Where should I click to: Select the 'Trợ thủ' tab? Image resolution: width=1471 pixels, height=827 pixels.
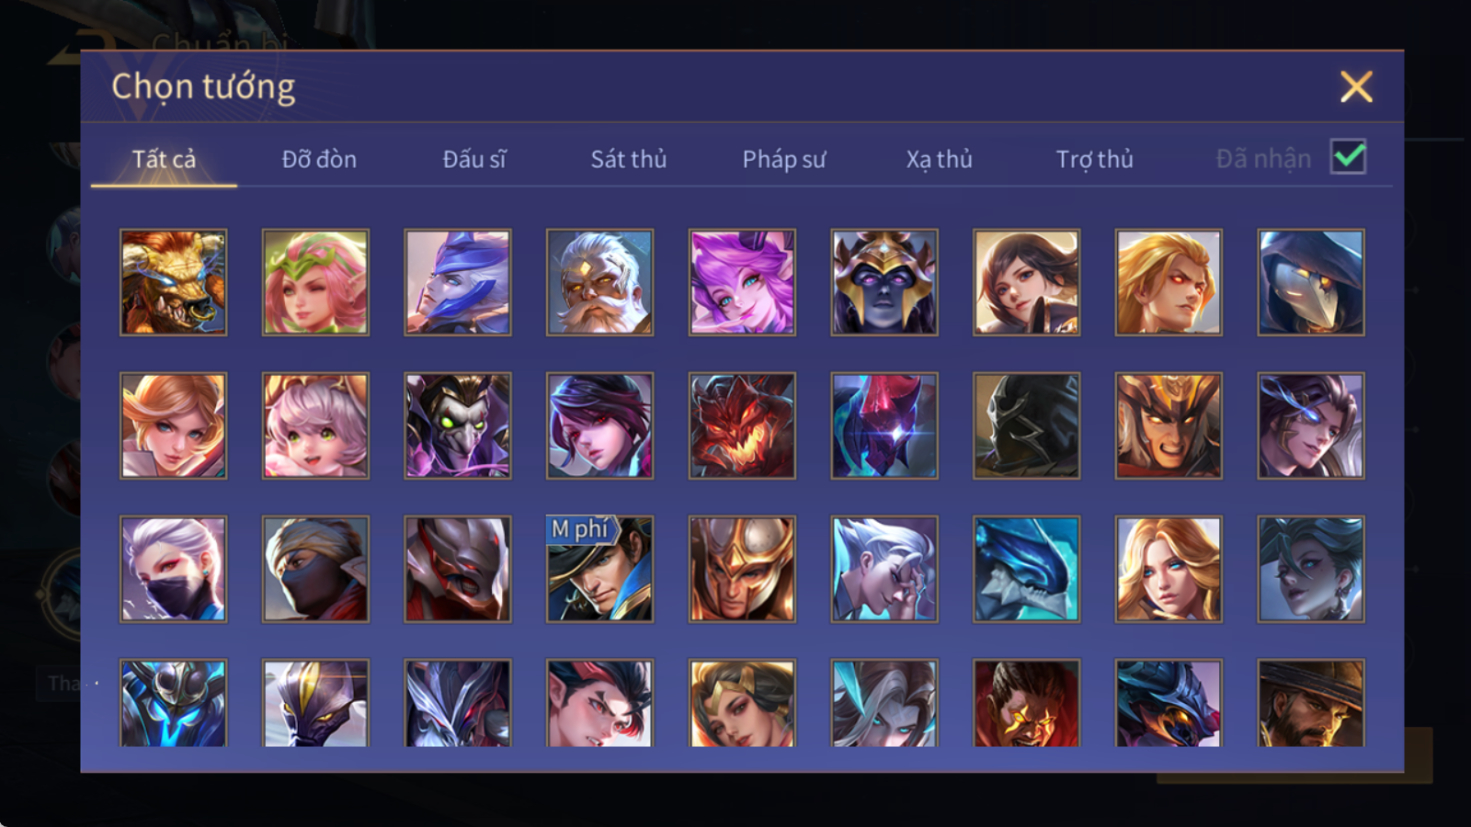1095,159
